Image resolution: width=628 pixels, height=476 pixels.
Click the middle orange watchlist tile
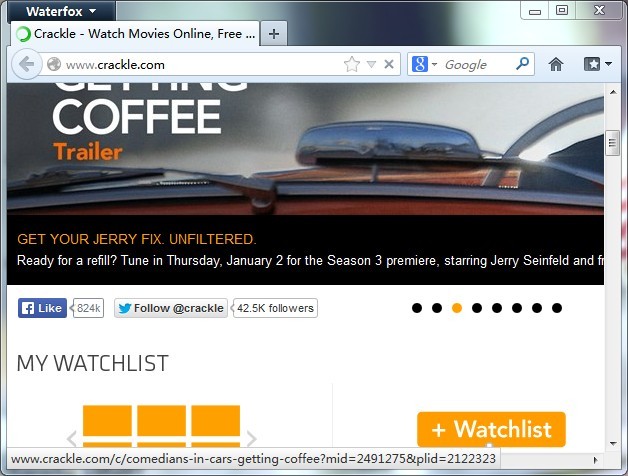pyautogui.click(x=161, y=421)
